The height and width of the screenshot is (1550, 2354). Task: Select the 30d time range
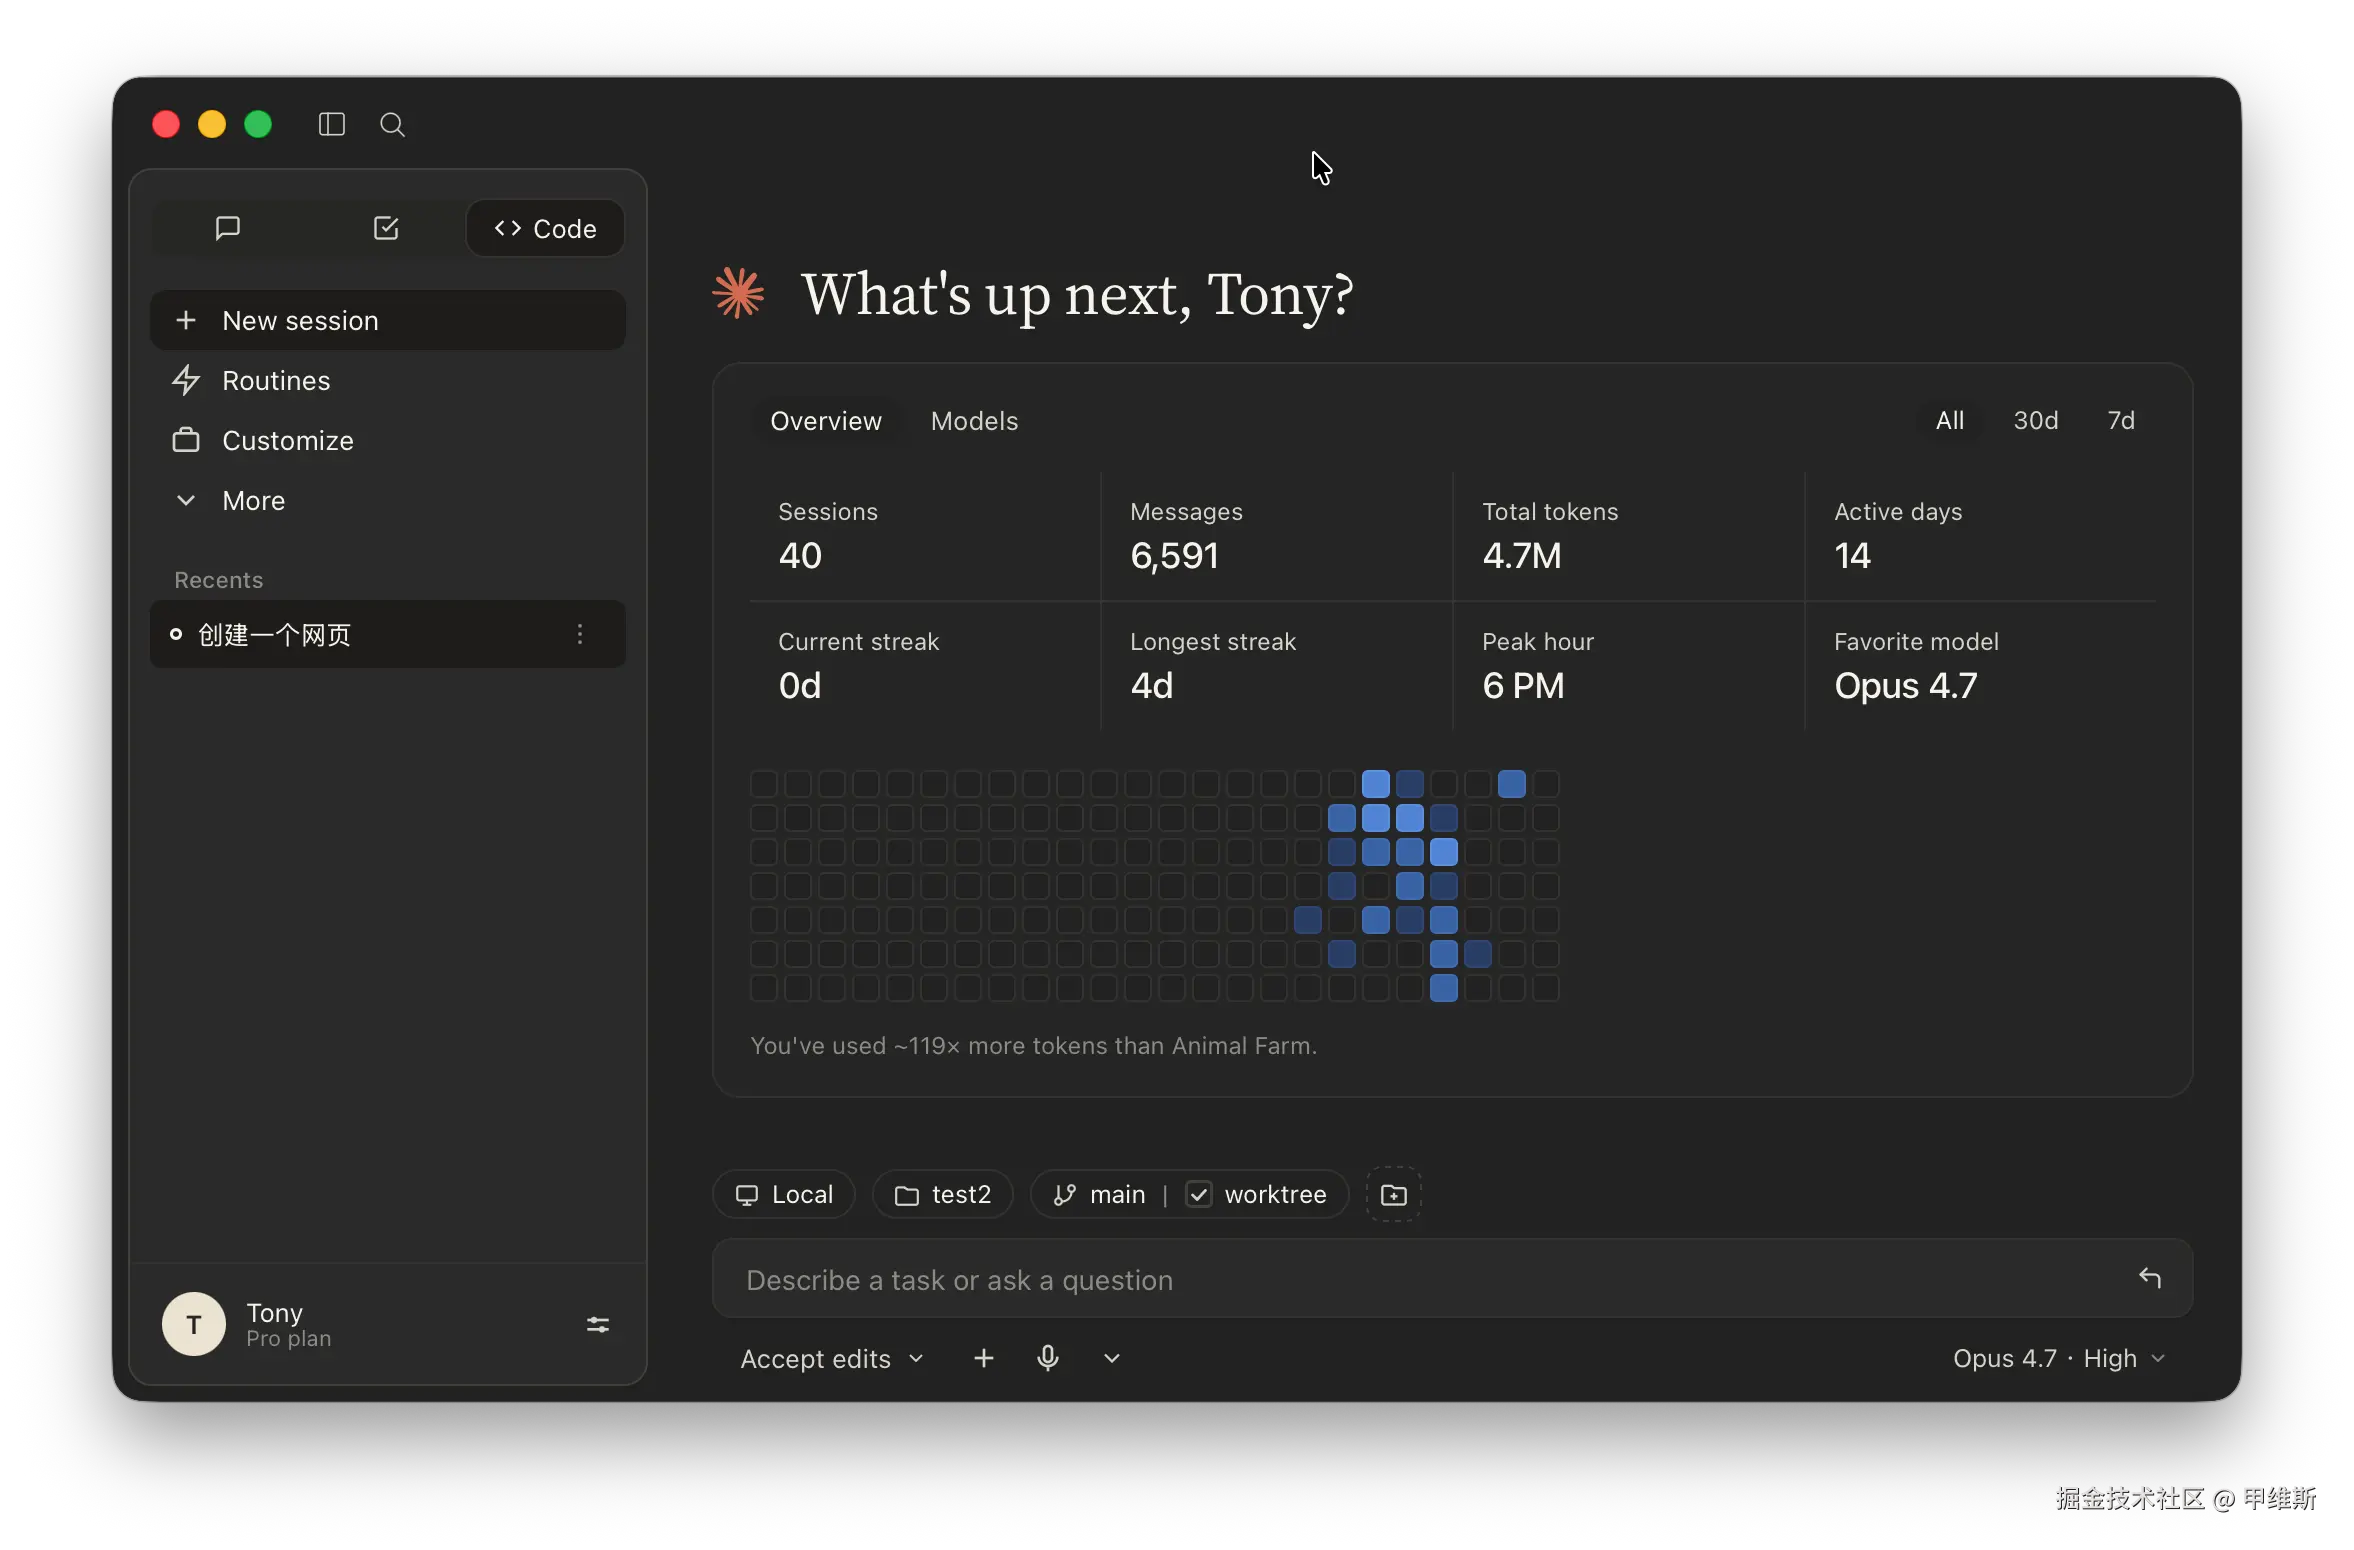coord(2035,420)
